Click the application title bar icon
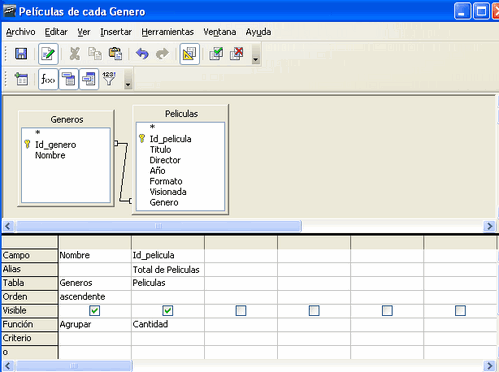Image resolution: width=499 pixels, height=372 pixels. coord(9,11)
